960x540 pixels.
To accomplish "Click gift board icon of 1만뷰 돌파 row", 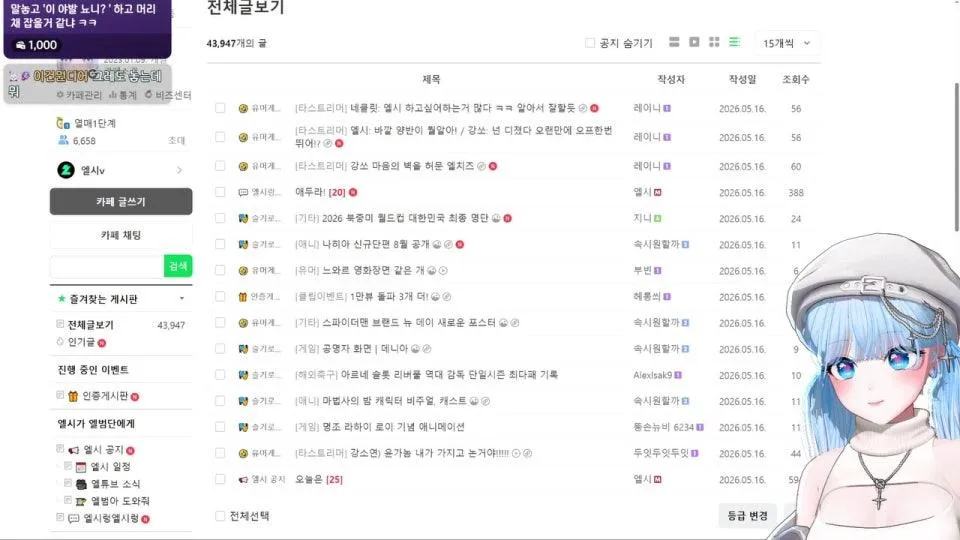I will 242,296.
